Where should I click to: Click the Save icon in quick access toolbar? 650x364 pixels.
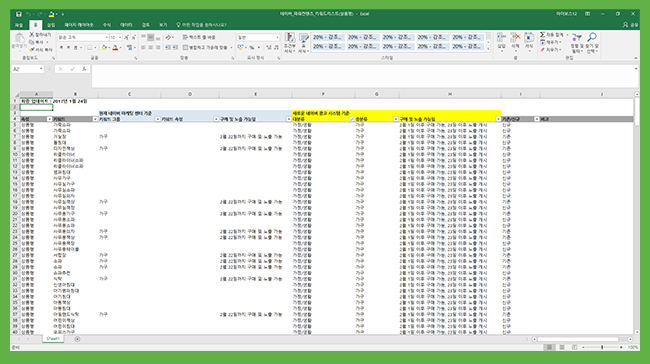pyautogui.click(x=19, y=14)
